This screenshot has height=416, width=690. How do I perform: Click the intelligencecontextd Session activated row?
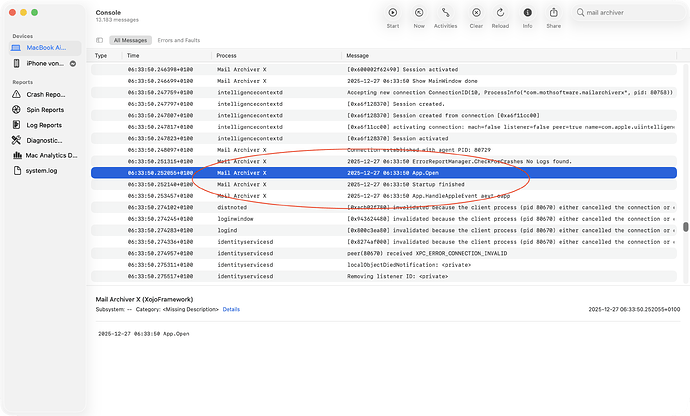(x=384, y=138)
